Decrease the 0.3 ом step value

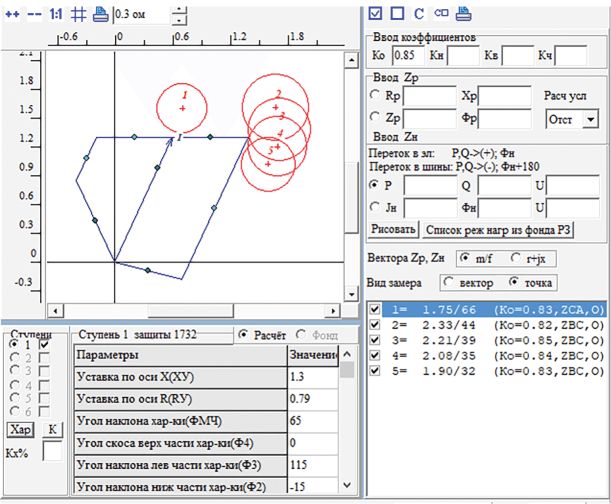pos(179,20)
